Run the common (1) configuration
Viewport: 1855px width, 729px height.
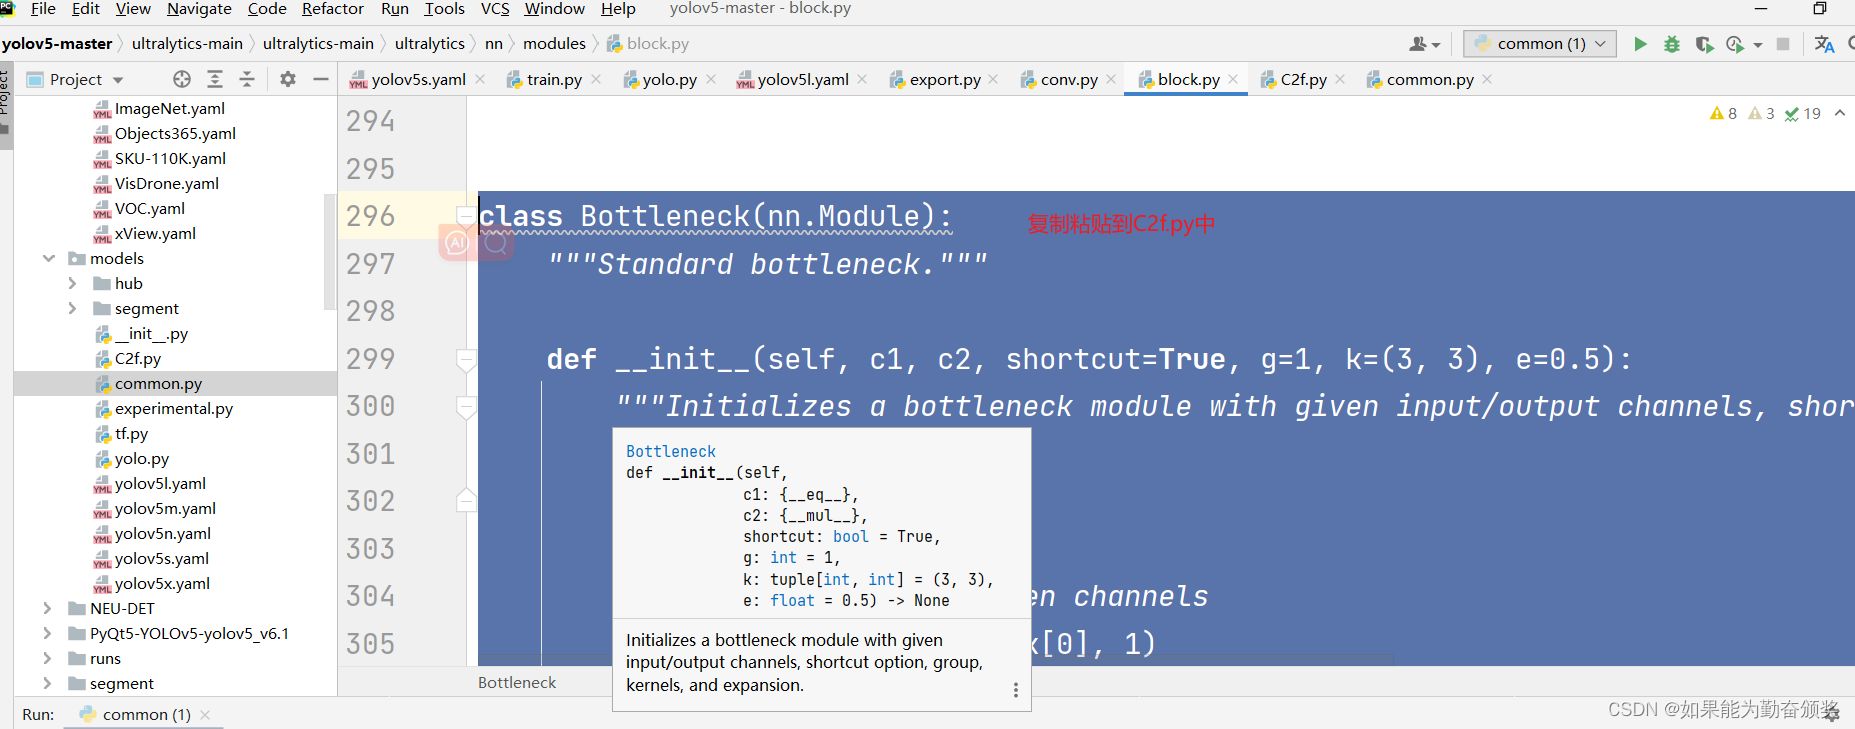click(1640, 44)
